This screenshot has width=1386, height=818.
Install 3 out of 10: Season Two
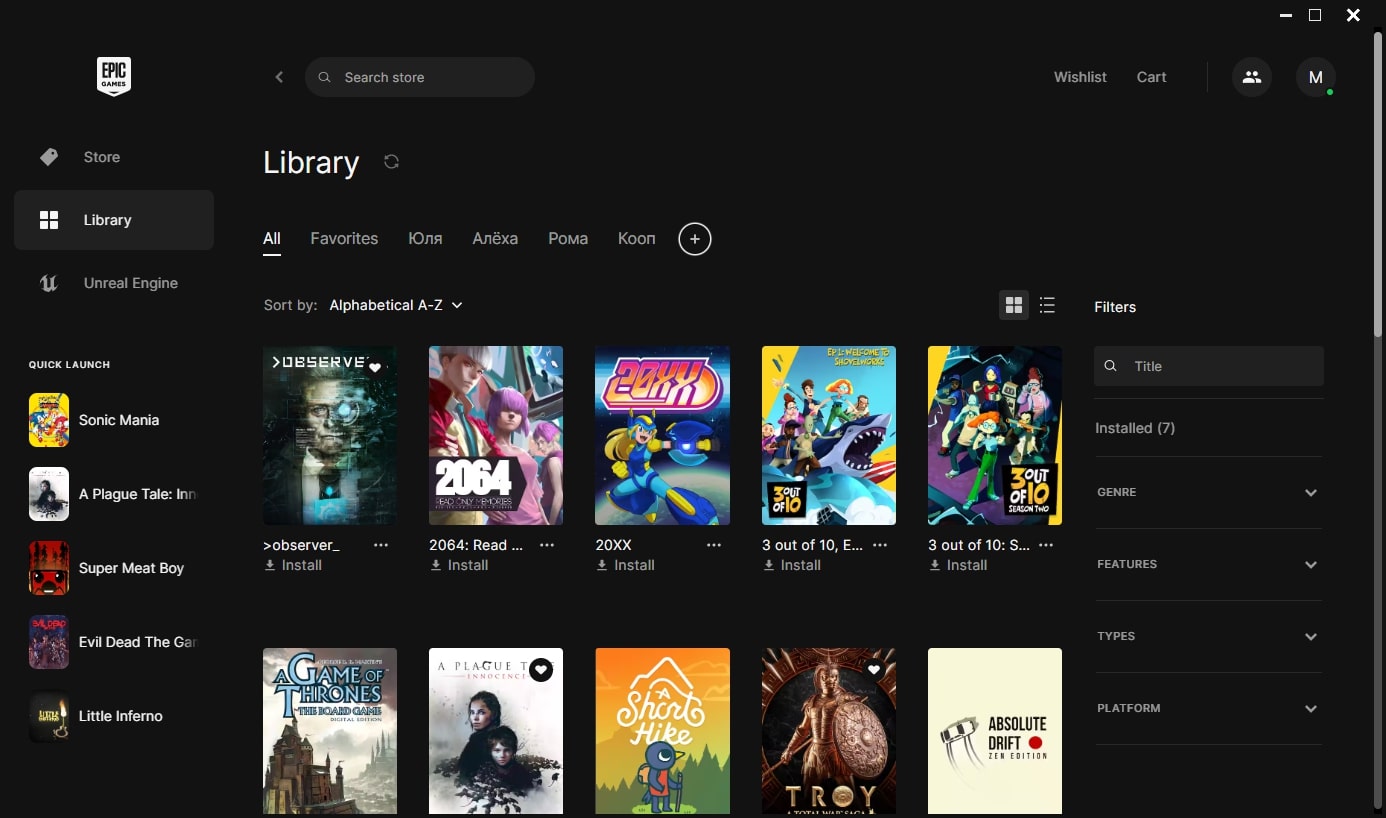[958, 565]
